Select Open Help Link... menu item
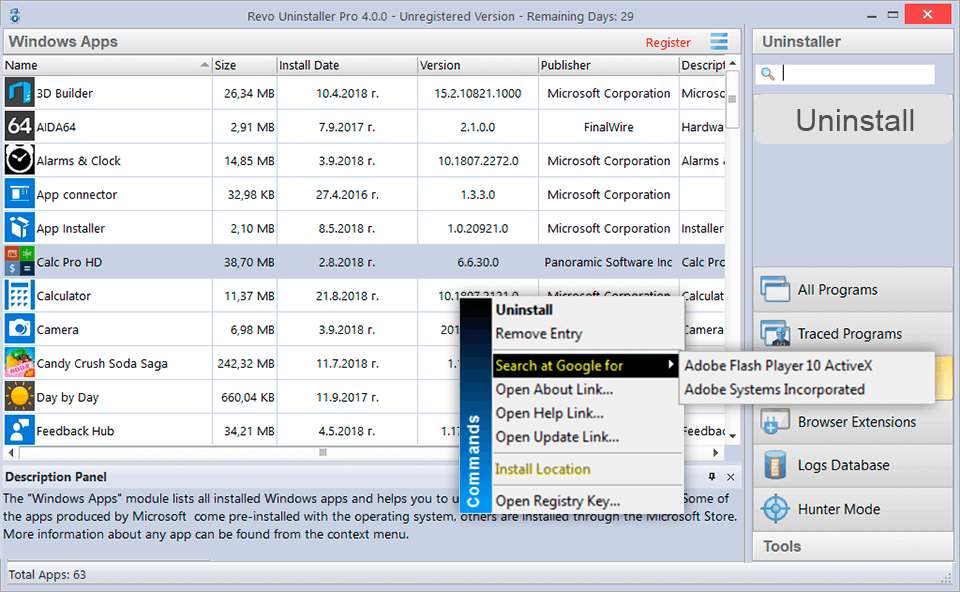 tap(587, 413)
